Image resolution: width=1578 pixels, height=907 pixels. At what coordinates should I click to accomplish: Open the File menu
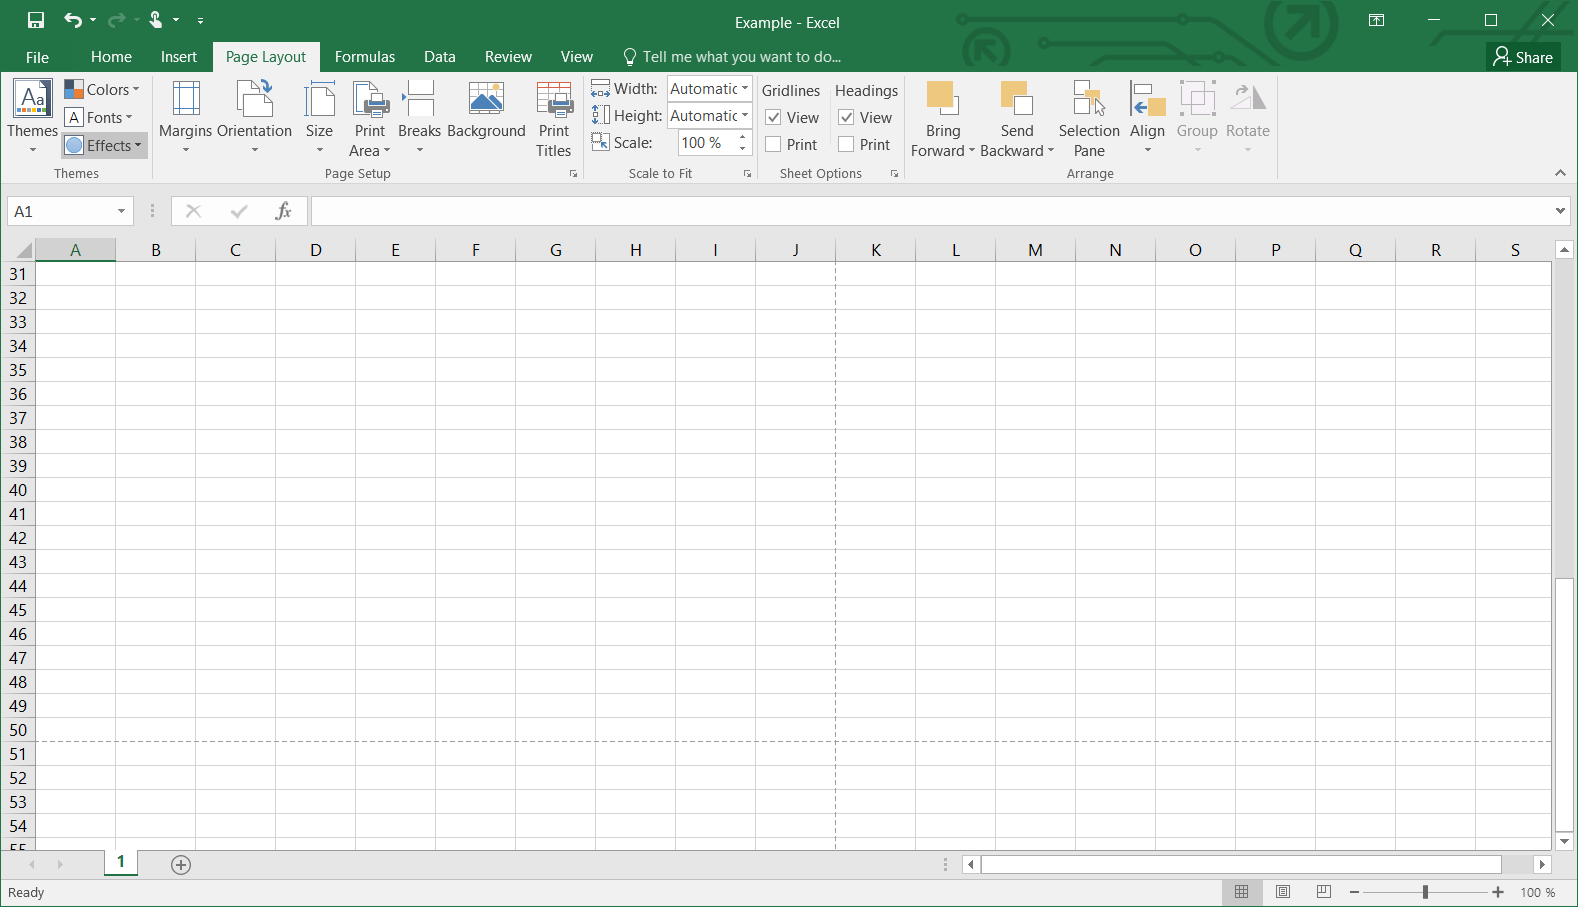point(37,57)
